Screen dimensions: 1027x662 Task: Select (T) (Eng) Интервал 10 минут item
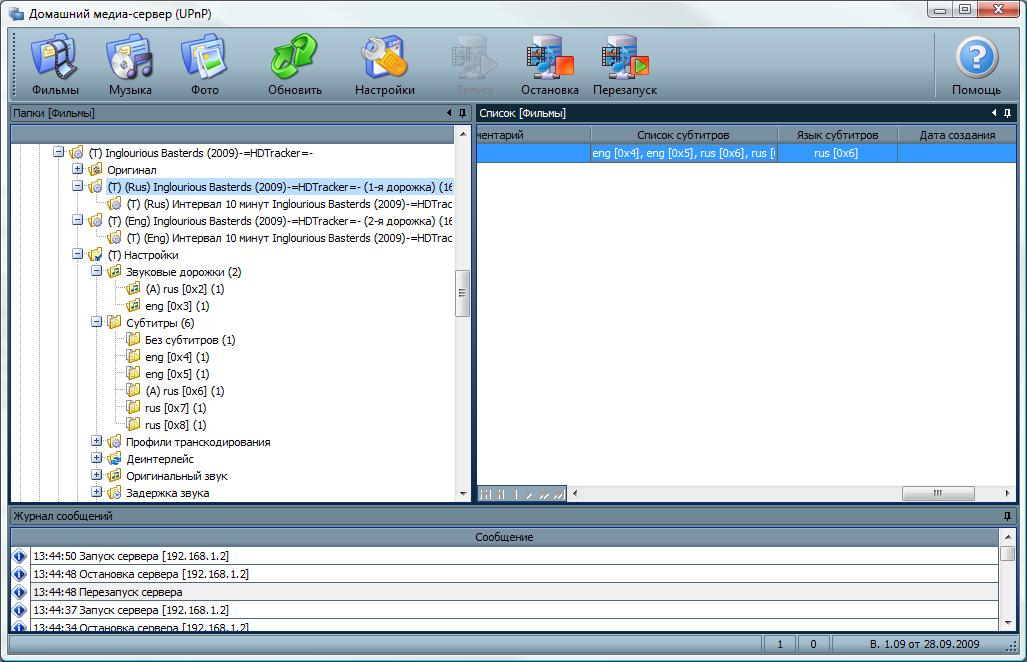coord(289,238)
